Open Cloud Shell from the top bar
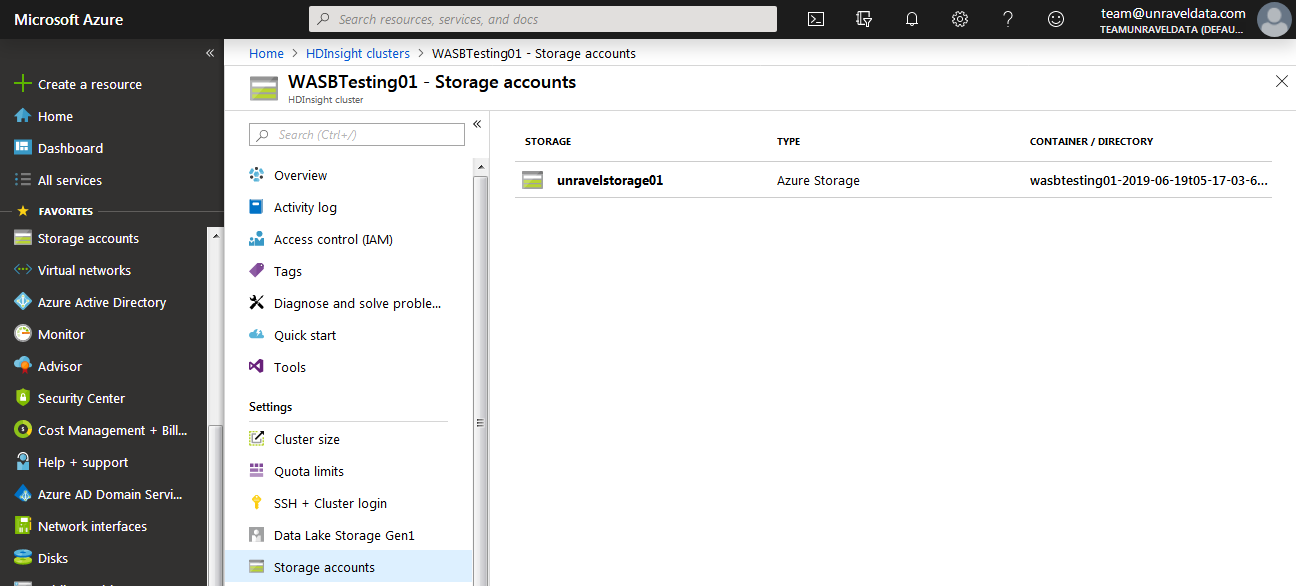The width and height of the screenshot is (1296, 586). 816,19
